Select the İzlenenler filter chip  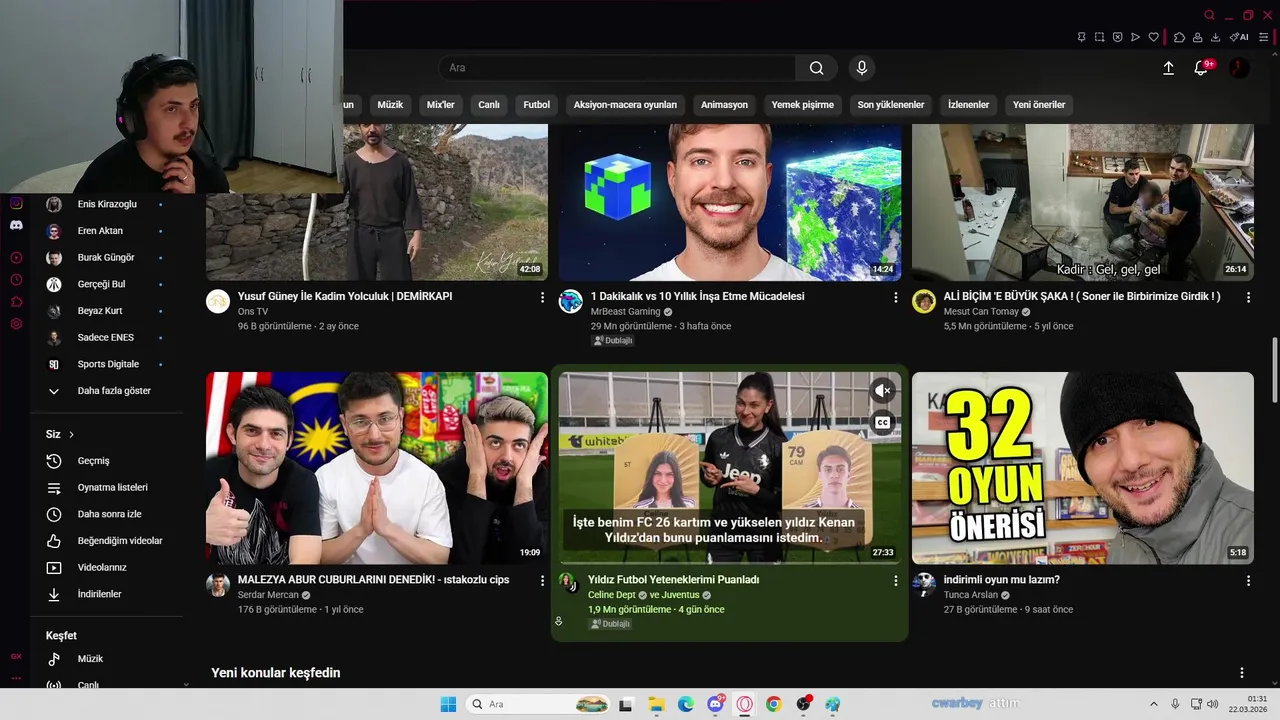(x=968, y=105)
